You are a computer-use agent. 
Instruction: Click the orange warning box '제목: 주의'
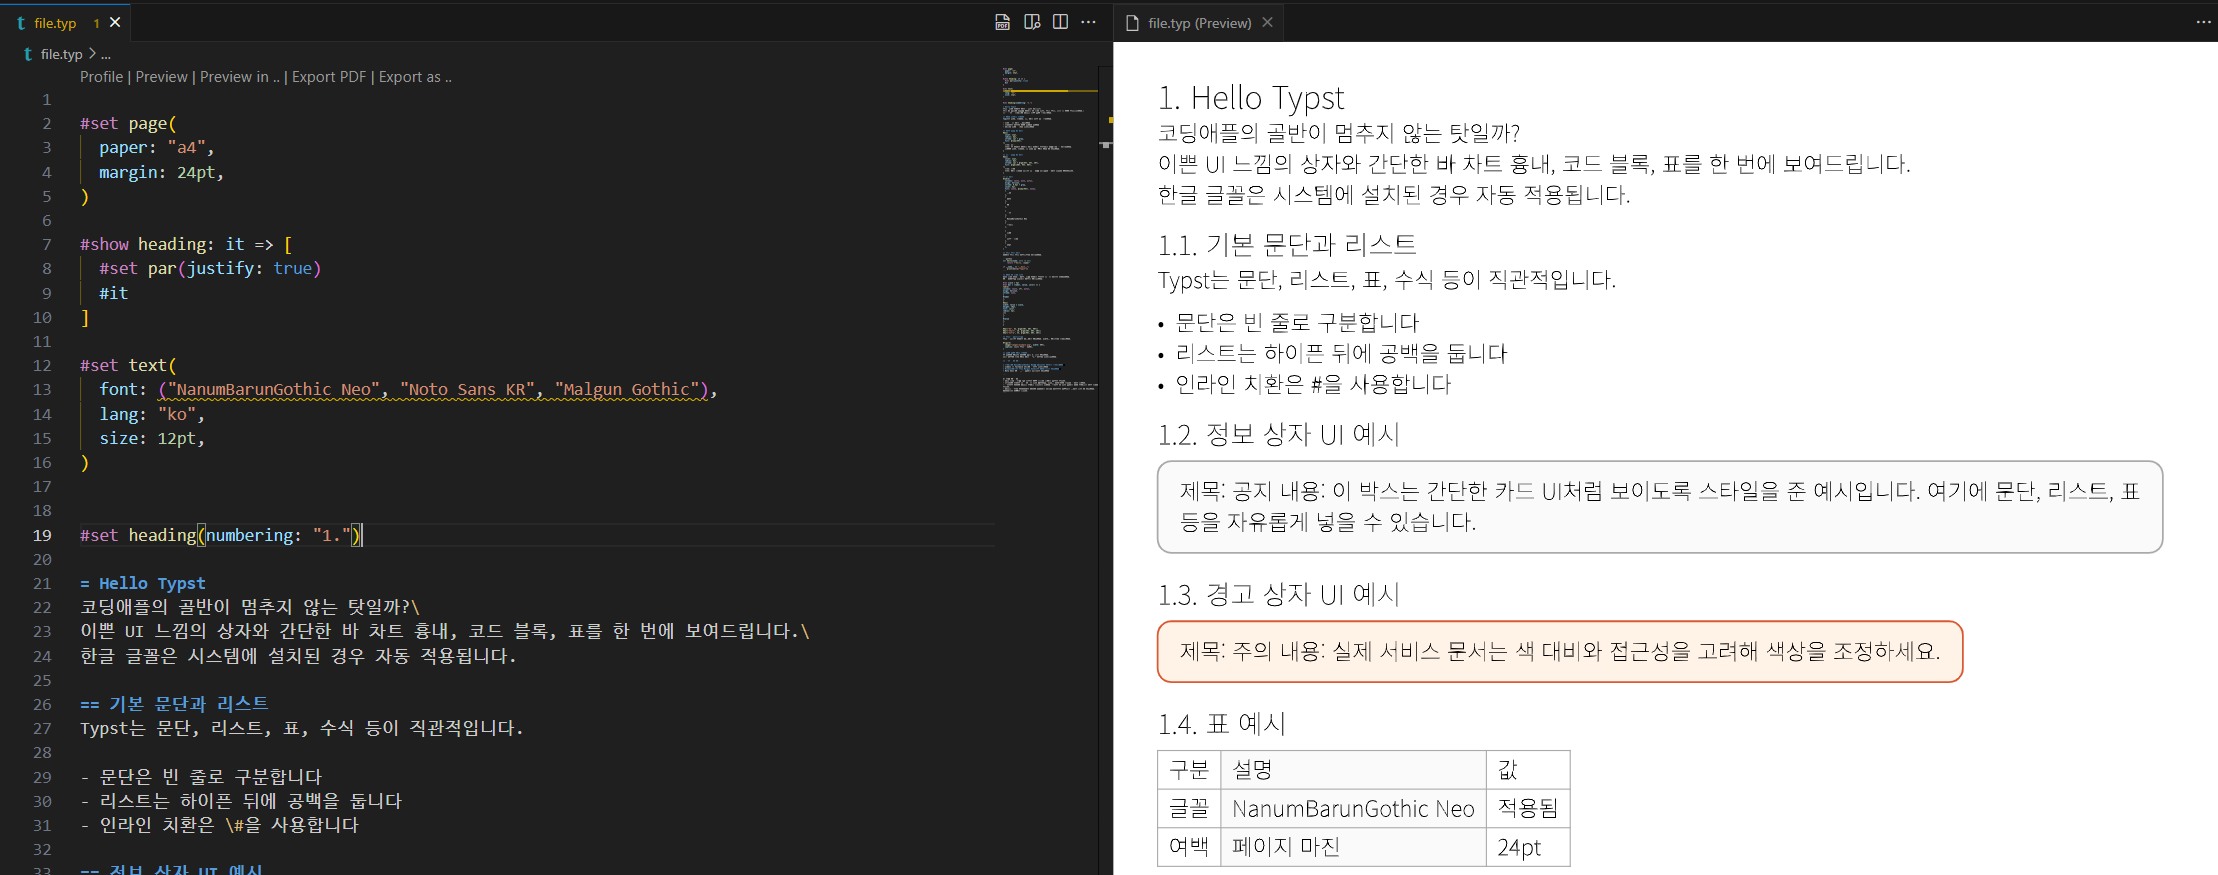point(1560,652)
